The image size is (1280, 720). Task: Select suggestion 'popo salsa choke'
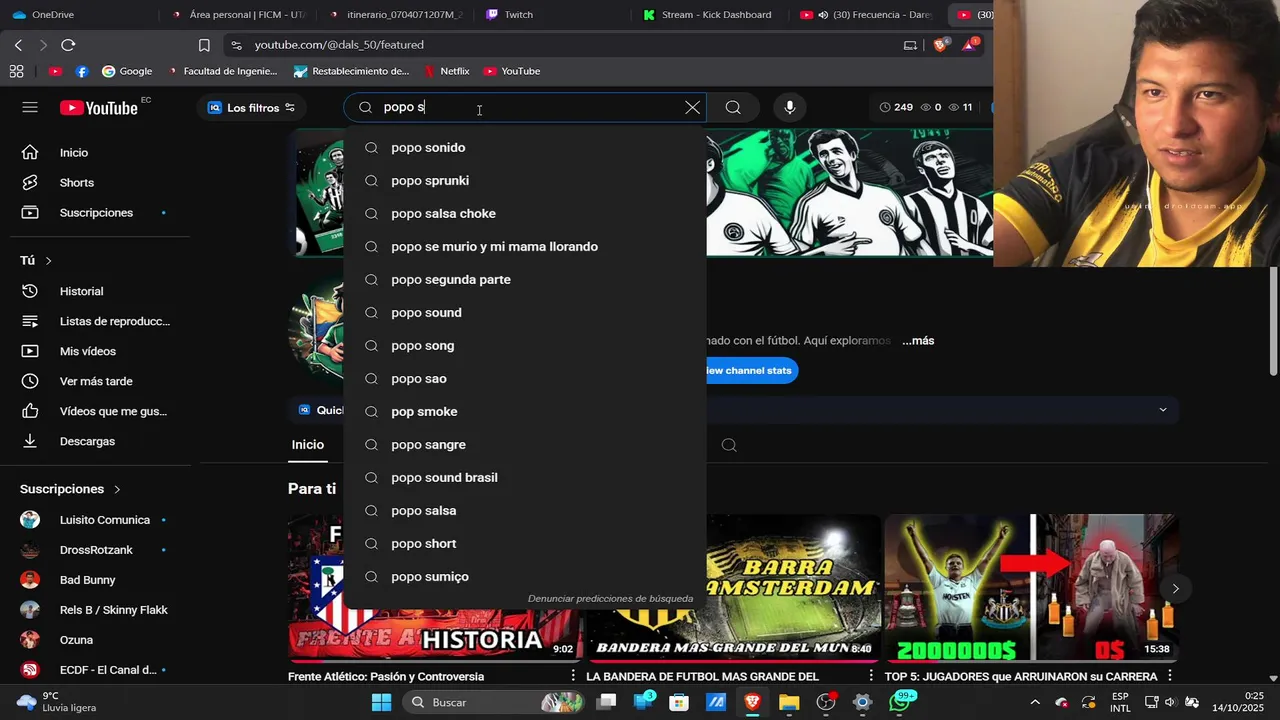coord(525,214)
